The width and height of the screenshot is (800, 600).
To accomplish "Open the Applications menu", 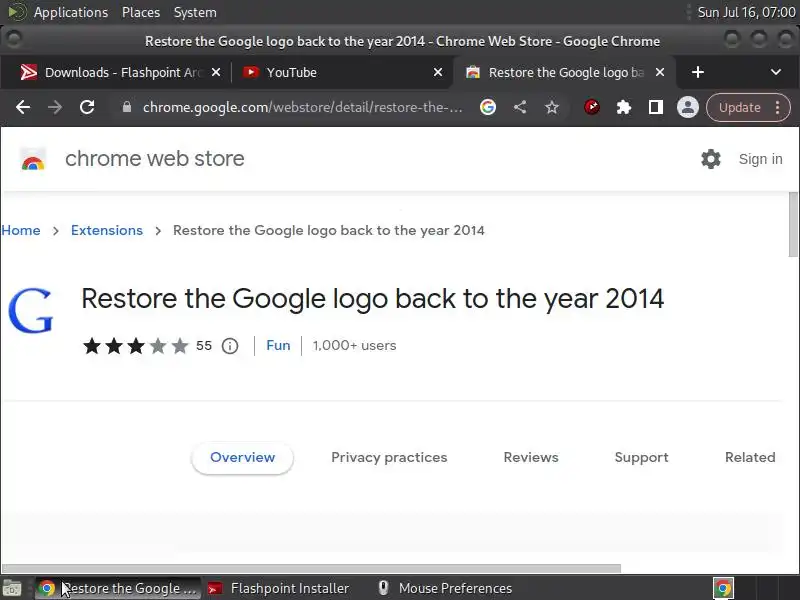I will click(70, 12).
